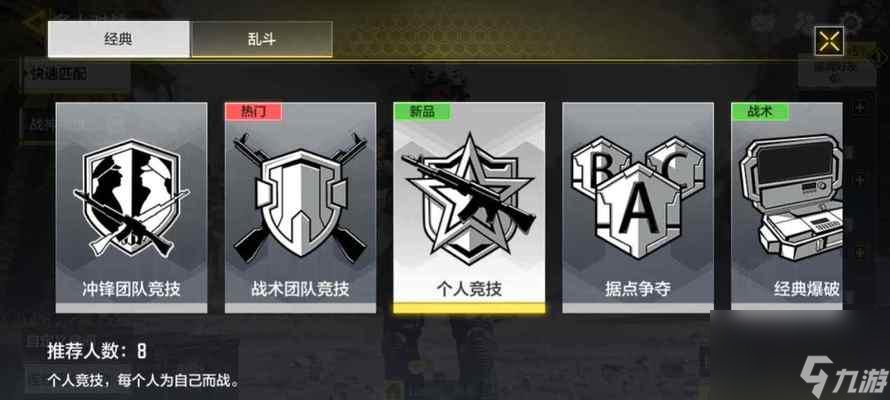
Task: Click the green 新品 badge
Action: (x=422, y=111)
